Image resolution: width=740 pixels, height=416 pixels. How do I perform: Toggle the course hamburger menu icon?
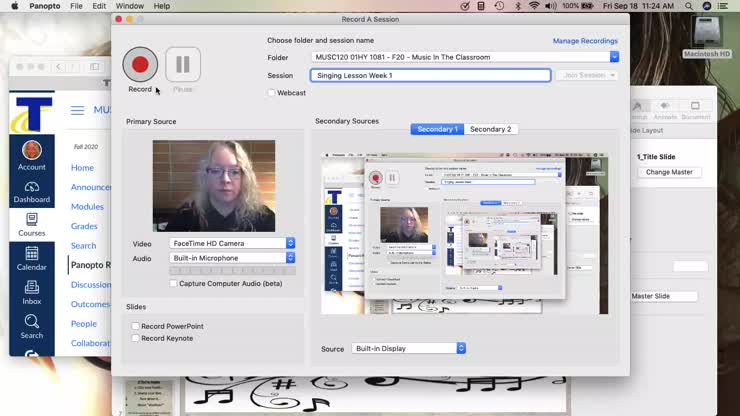77,110
